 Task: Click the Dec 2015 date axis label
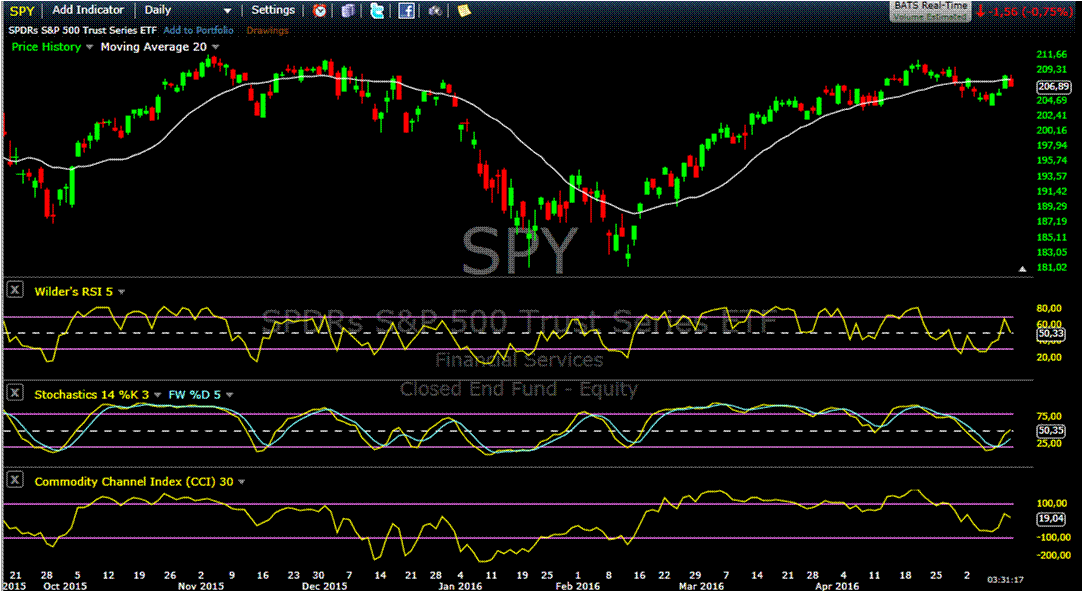tap(325, 586)
